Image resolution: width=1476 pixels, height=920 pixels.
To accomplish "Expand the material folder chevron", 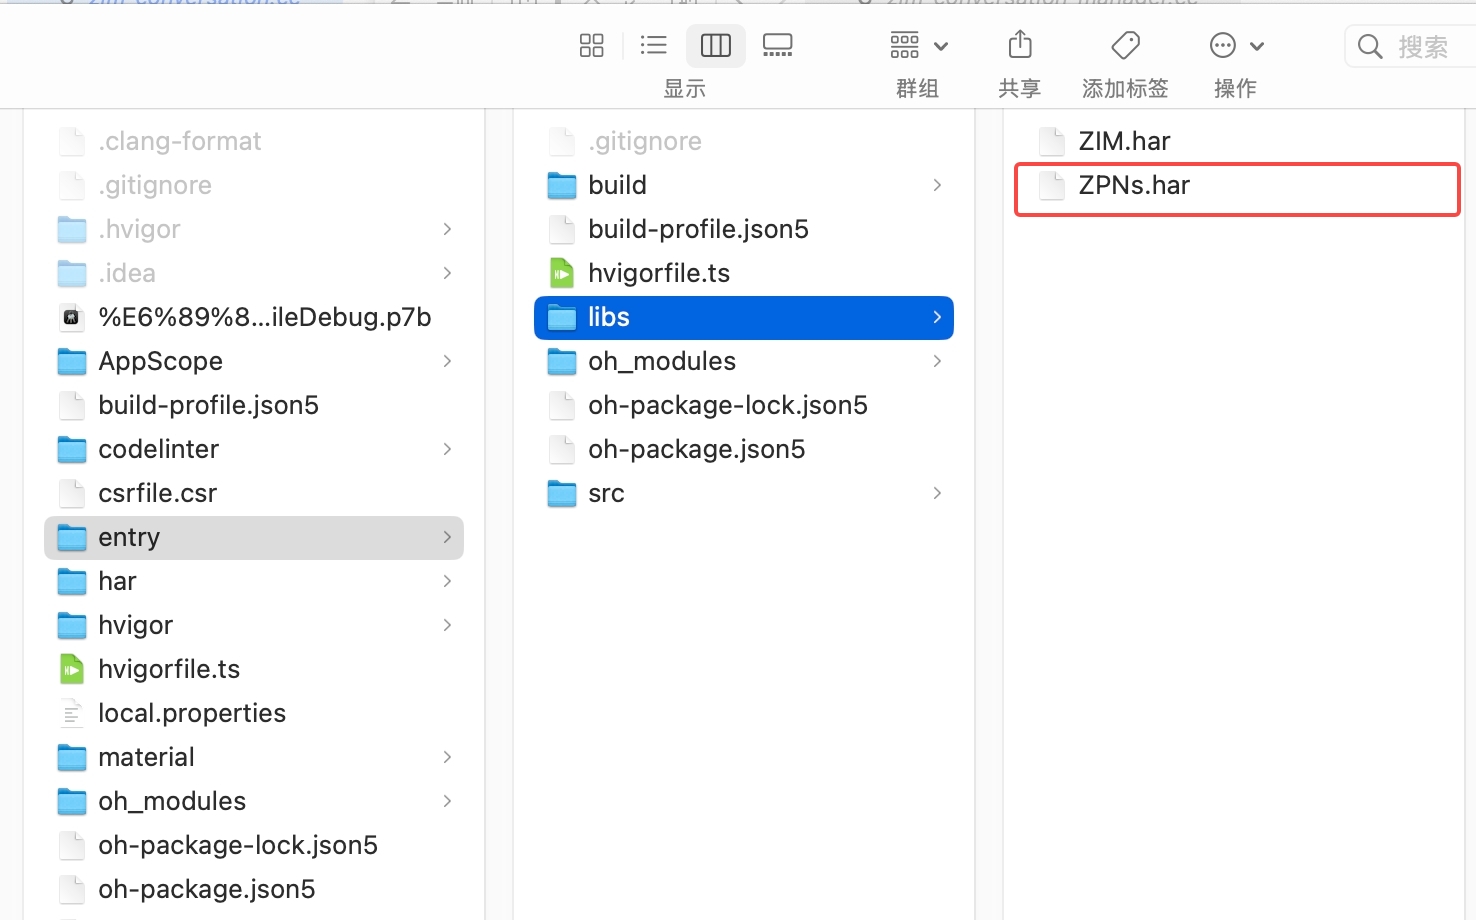I will (447, 757).
